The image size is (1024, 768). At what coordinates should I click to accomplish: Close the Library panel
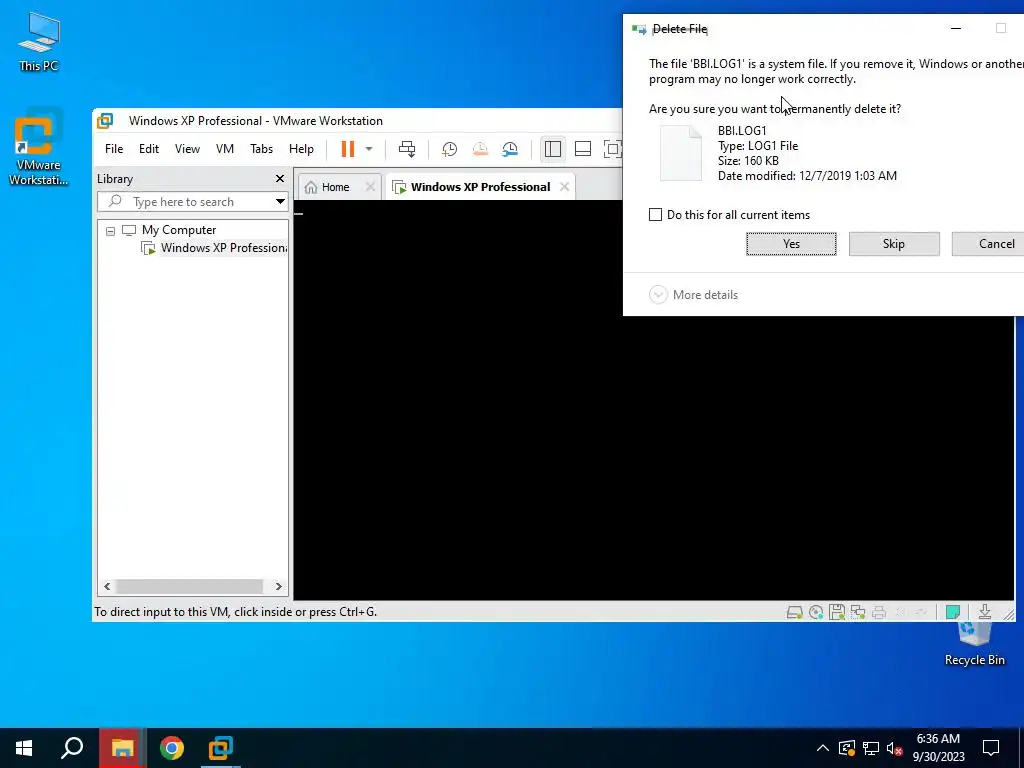(x=280, y=178)
